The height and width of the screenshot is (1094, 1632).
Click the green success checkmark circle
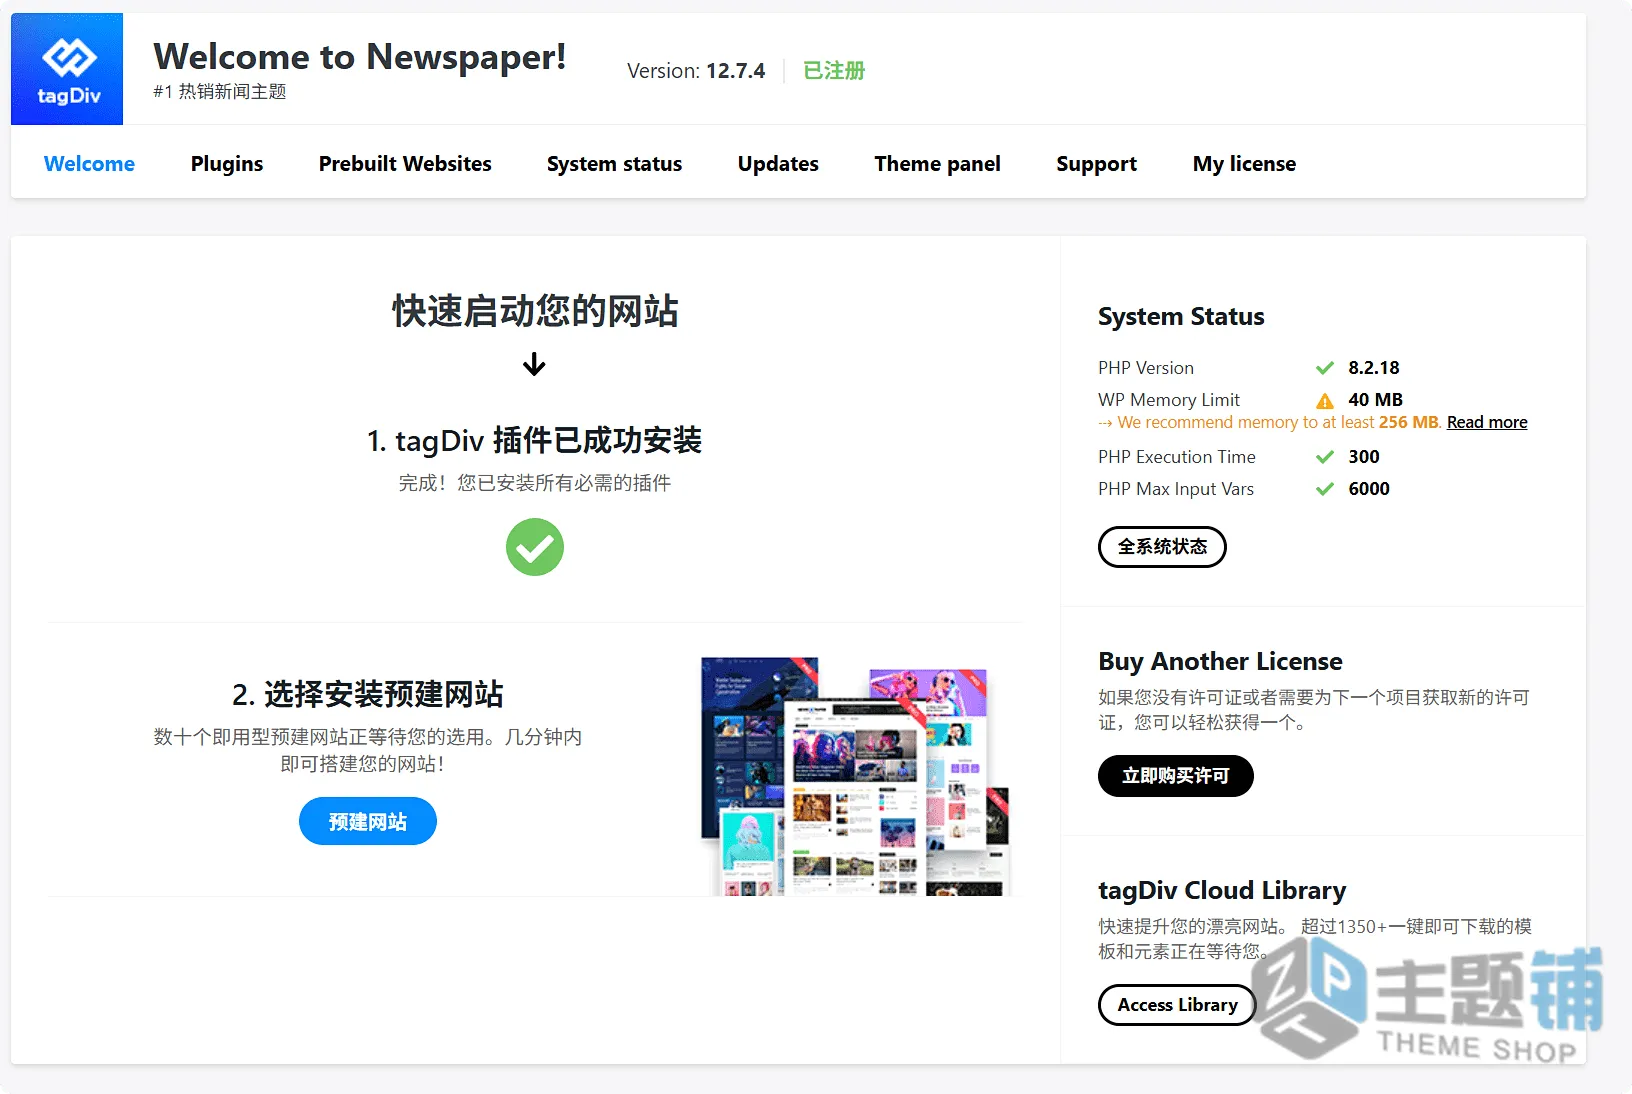pos(535,547)
